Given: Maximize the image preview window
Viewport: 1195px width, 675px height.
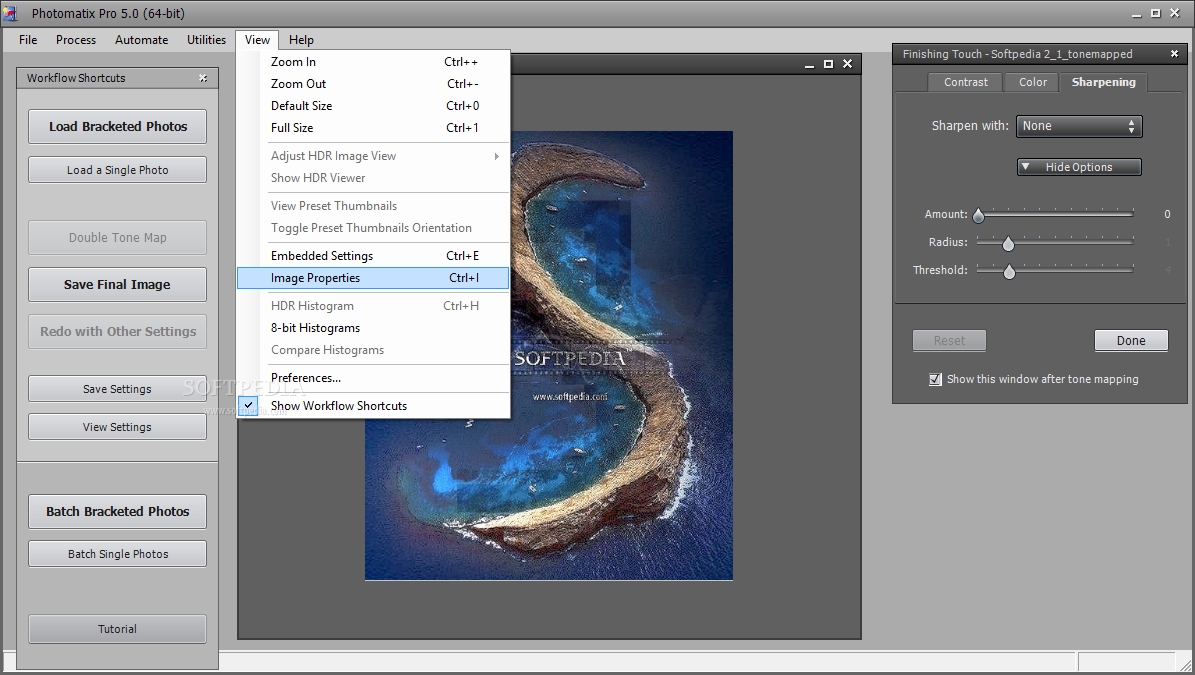Looking at the screenshot, I should point(828,64).
